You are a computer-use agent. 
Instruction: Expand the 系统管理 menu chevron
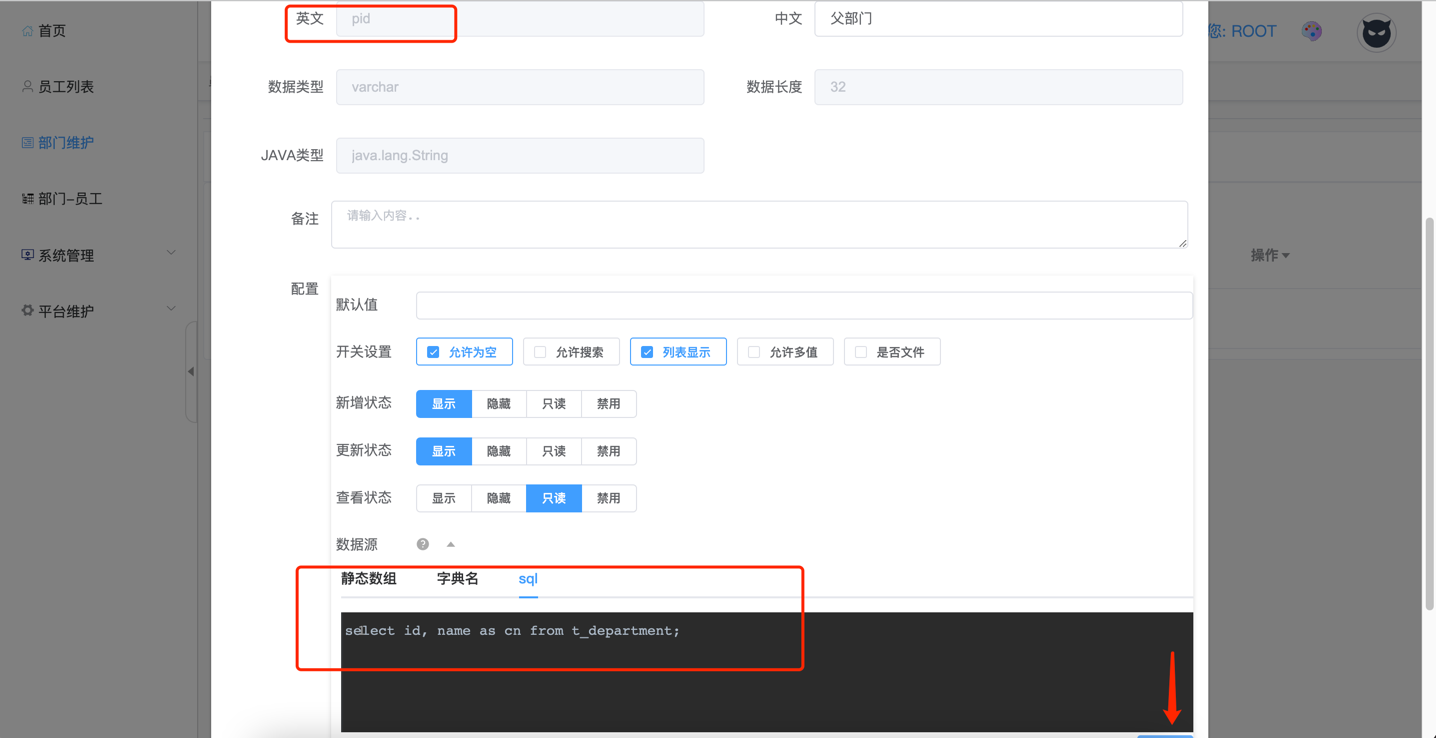171,254
